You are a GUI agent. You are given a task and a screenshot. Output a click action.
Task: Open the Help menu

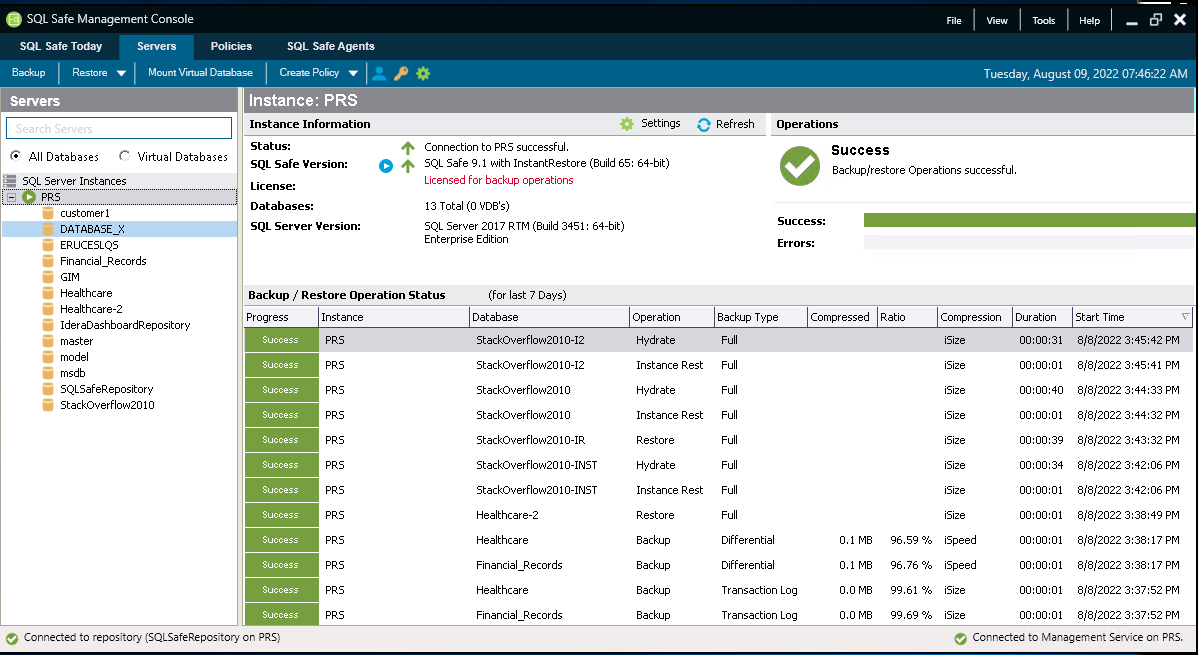tap(1089, 21)
